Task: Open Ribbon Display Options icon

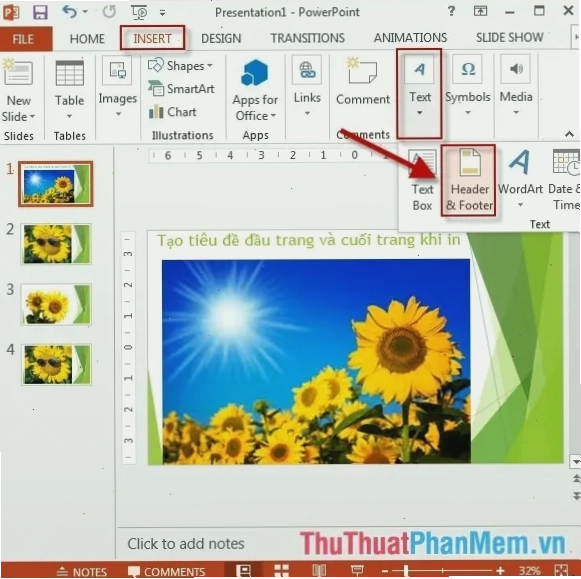Action: pyautogui.click(x=480, y=11)
